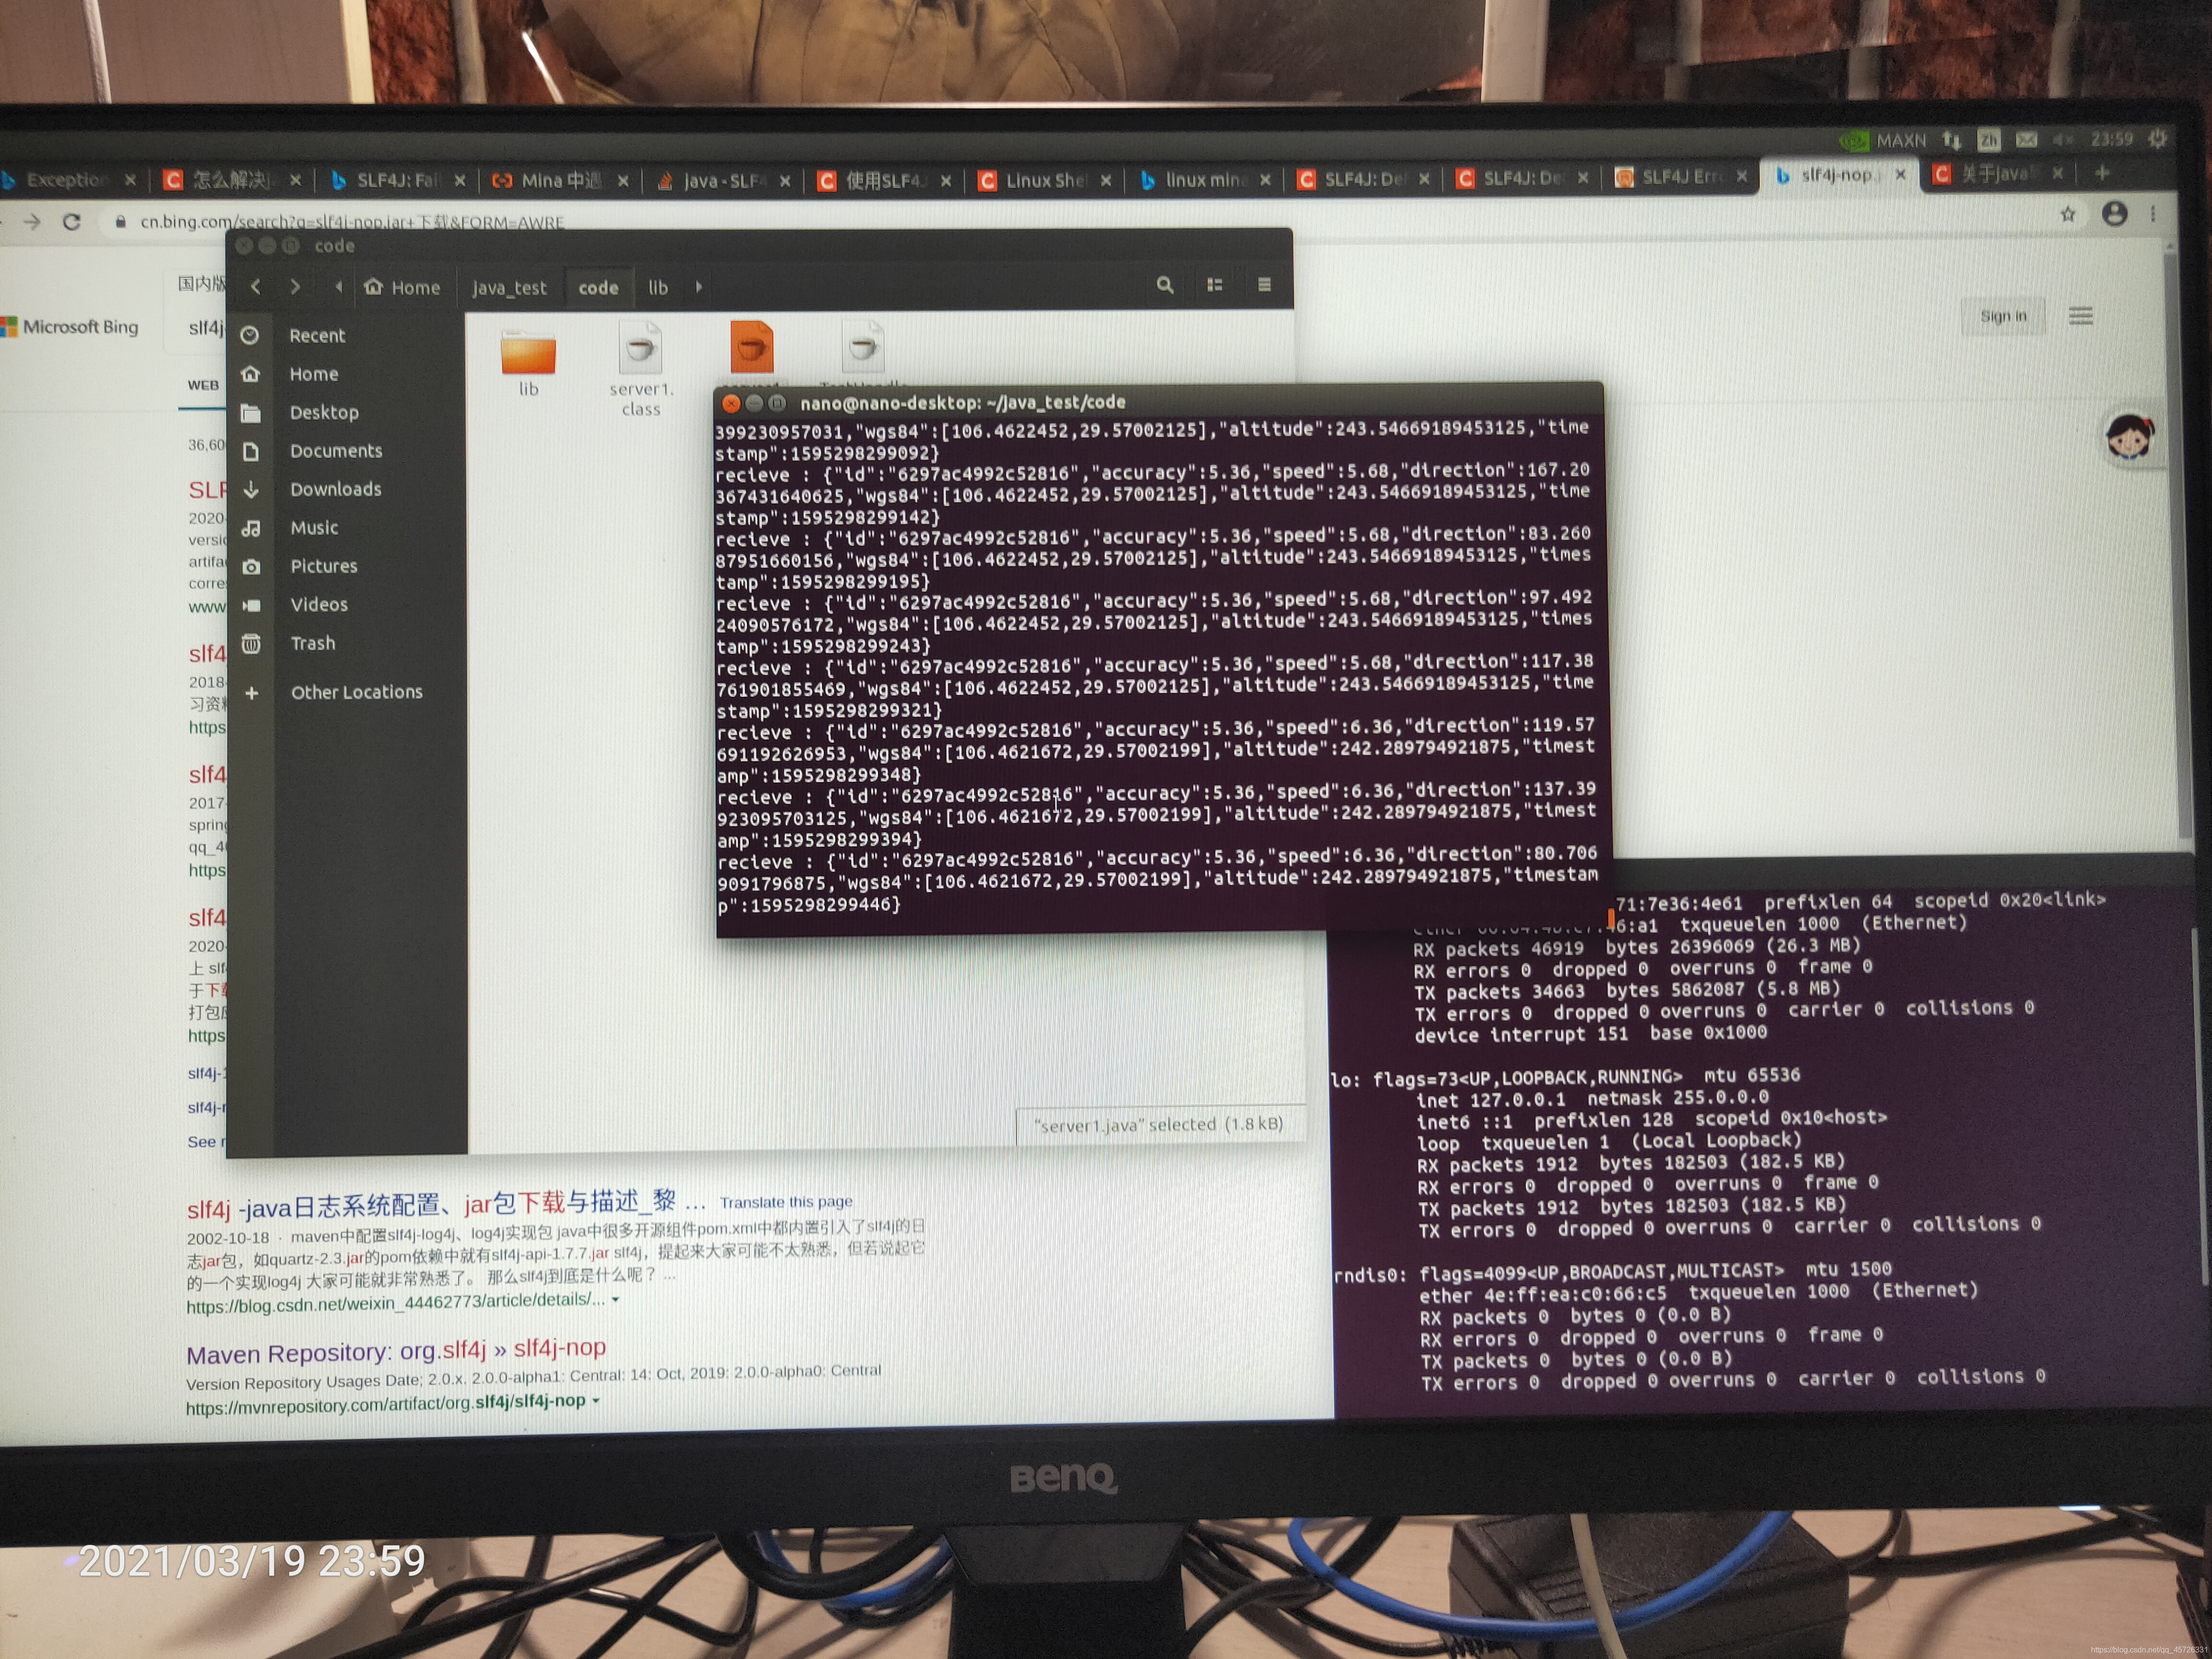Go back in the file manager
This screenshot has width=2212, height=1659.
click(x=256, y=287)
